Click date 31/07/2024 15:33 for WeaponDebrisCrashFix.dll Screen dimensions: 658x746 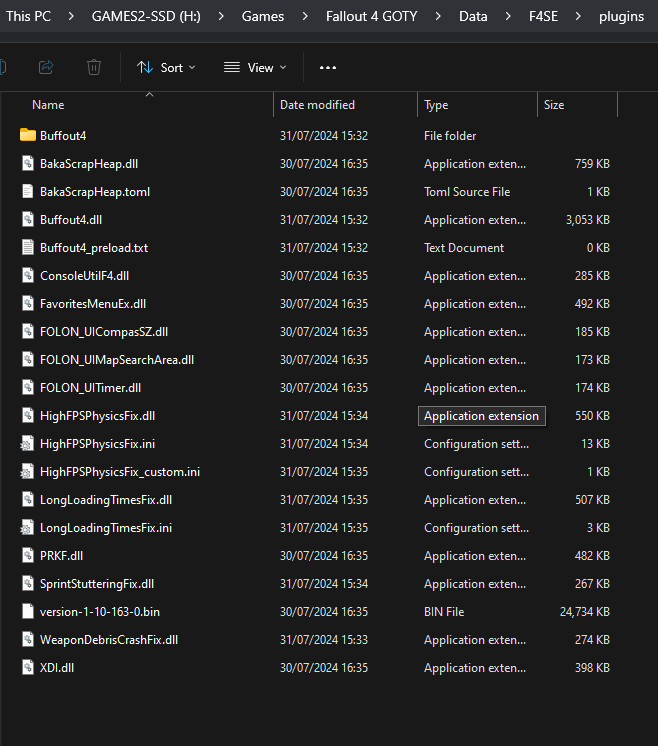point(324,640)
